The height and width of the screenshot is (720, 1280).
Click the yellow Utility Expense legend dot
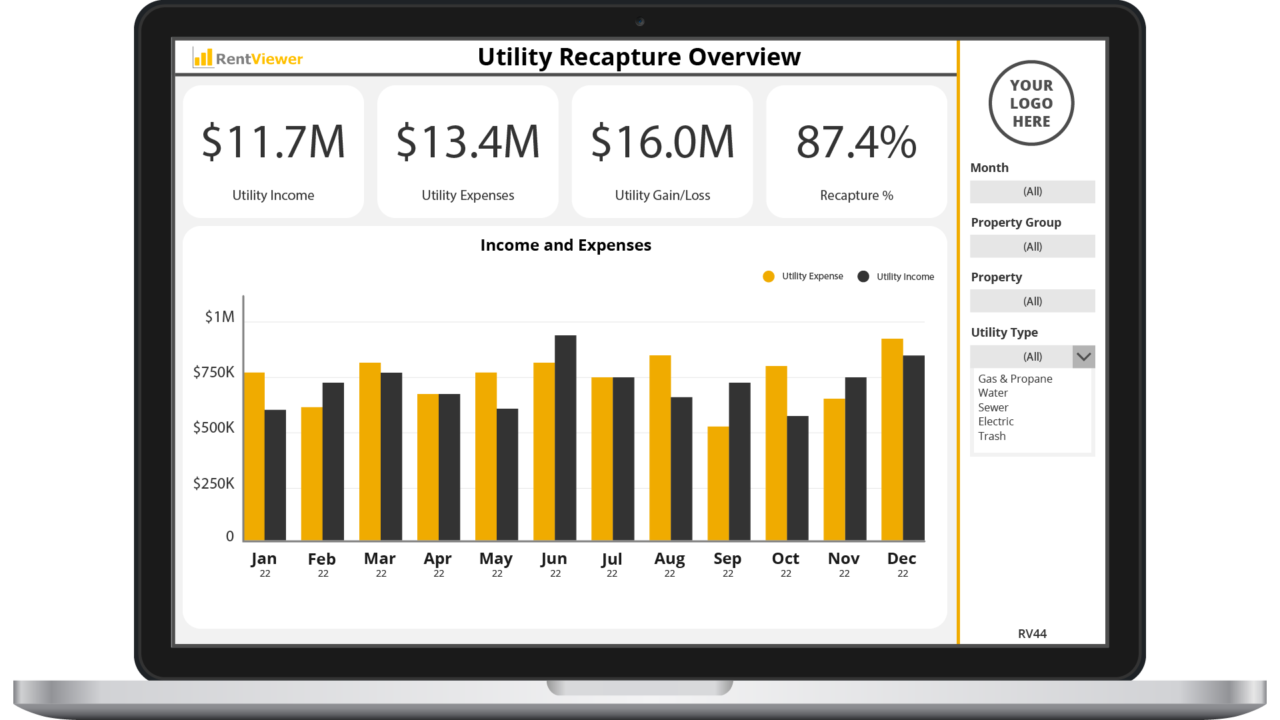767,276
